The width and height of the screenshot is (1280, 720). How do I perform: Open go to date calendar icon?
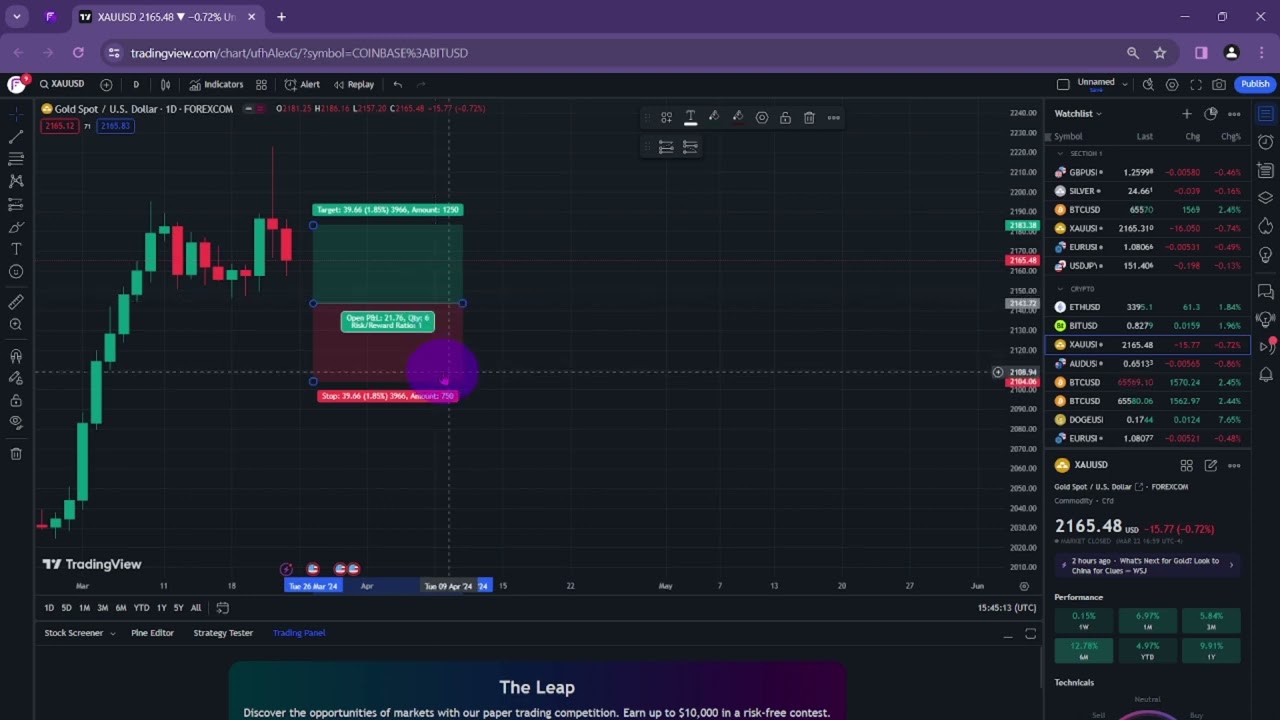click(x=223, y=608)
